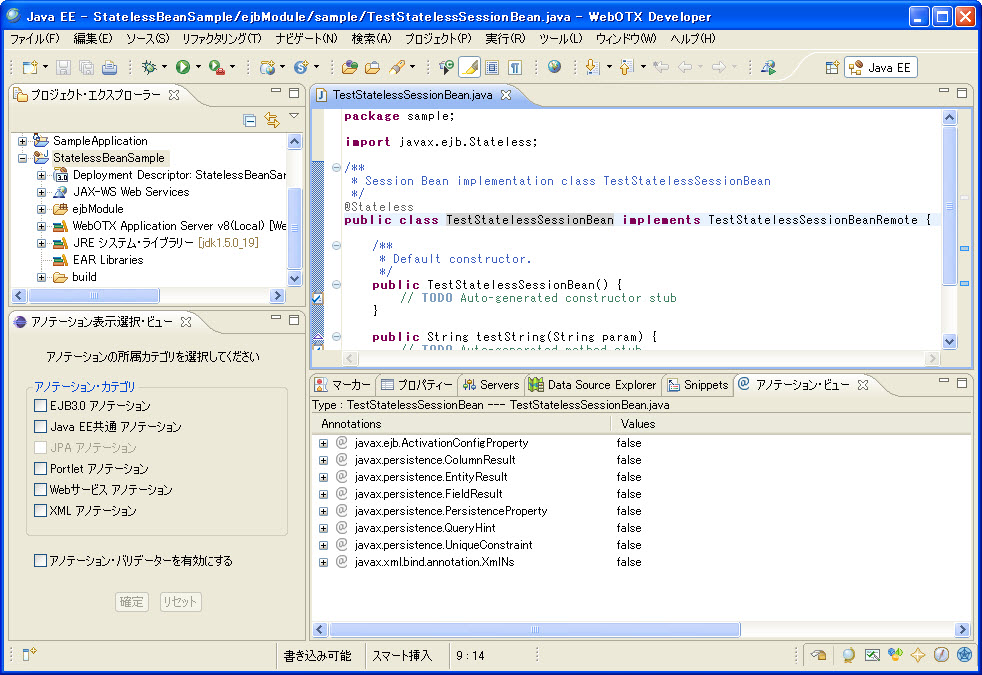Enable the EJB3.0 アノテーション checkbox
The width and height of the screenshot is (982, 675).
(x=41, y=406)
